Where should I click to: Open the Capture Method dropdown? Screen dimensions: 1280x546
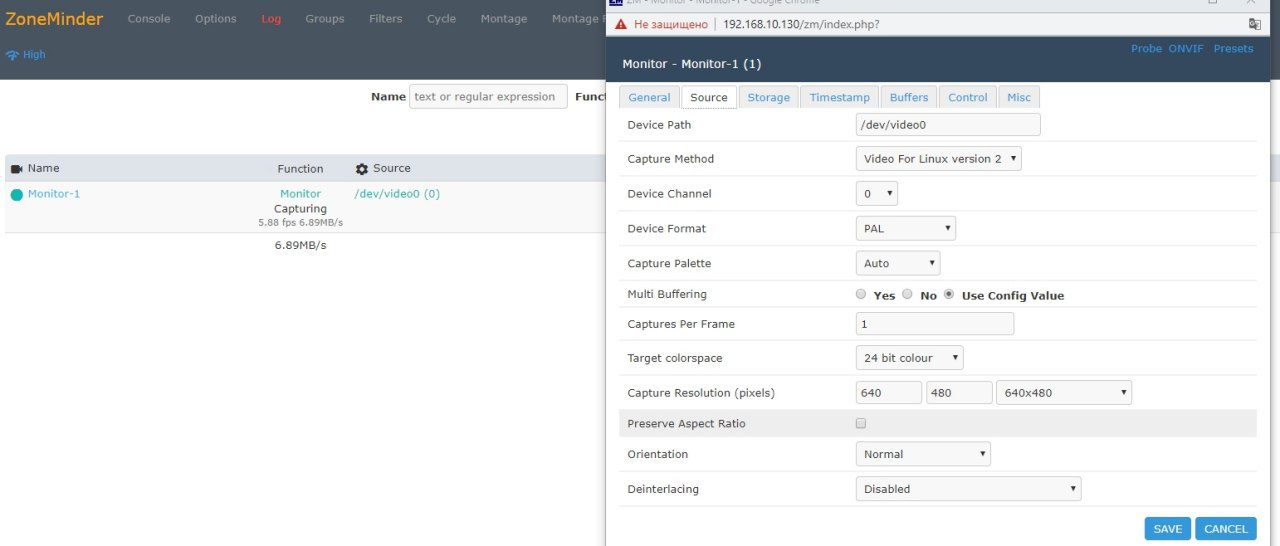[x=939, y=159]
